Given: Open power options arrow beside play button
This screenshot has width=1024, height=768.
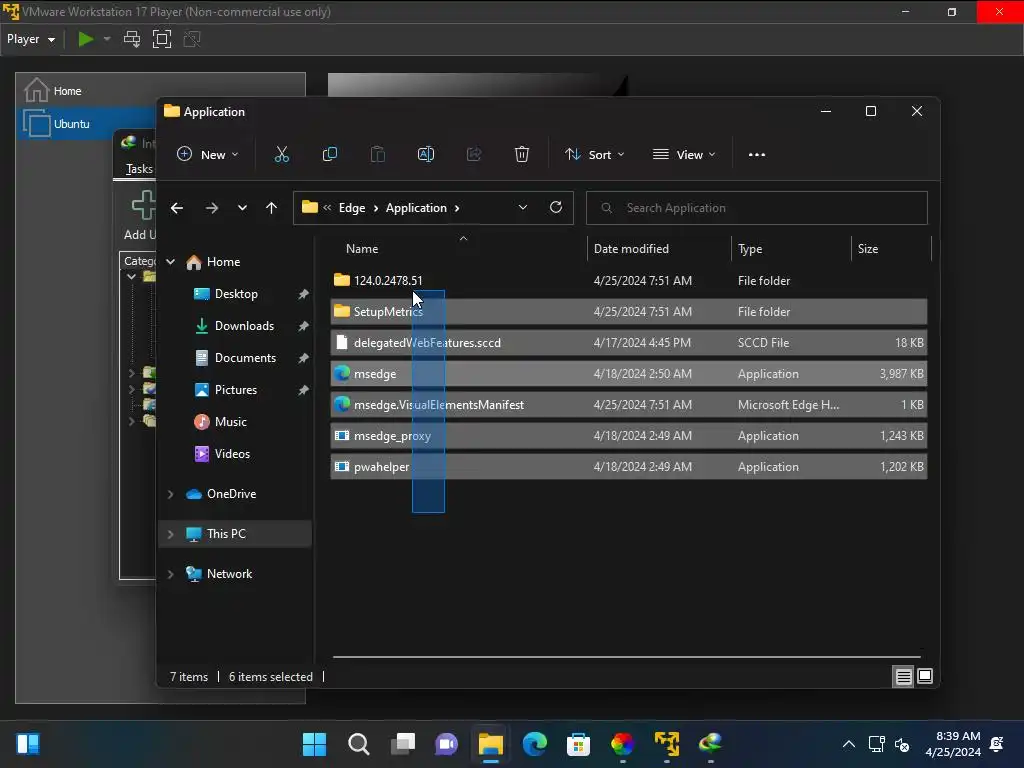Looking at the screenshot, I should coord(107,39).
